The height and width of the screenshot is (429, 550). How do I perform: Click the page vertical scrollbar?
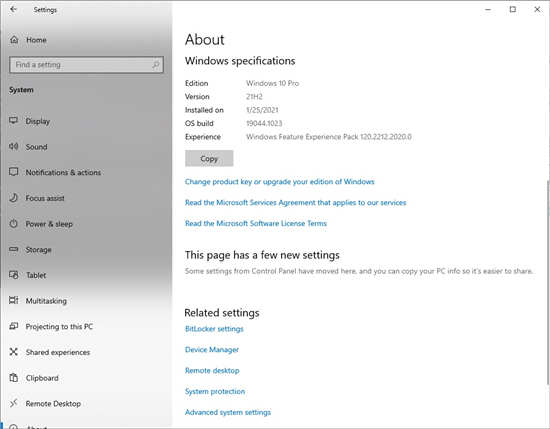[548, 281]
